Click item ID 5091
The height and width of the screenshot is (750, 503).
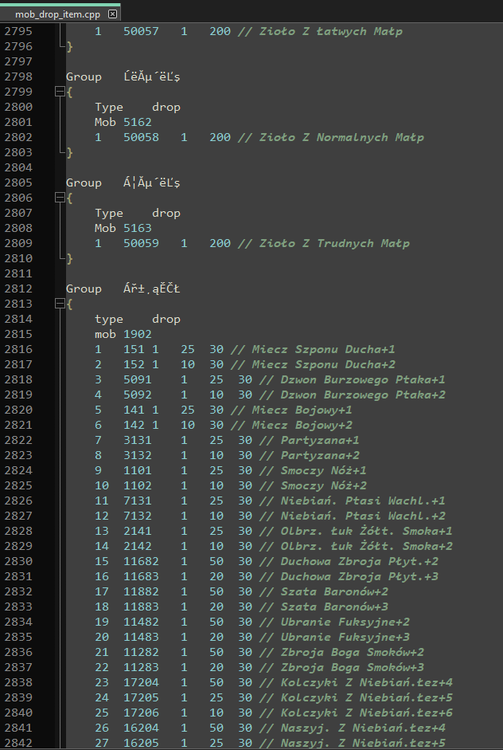point(137,380)
